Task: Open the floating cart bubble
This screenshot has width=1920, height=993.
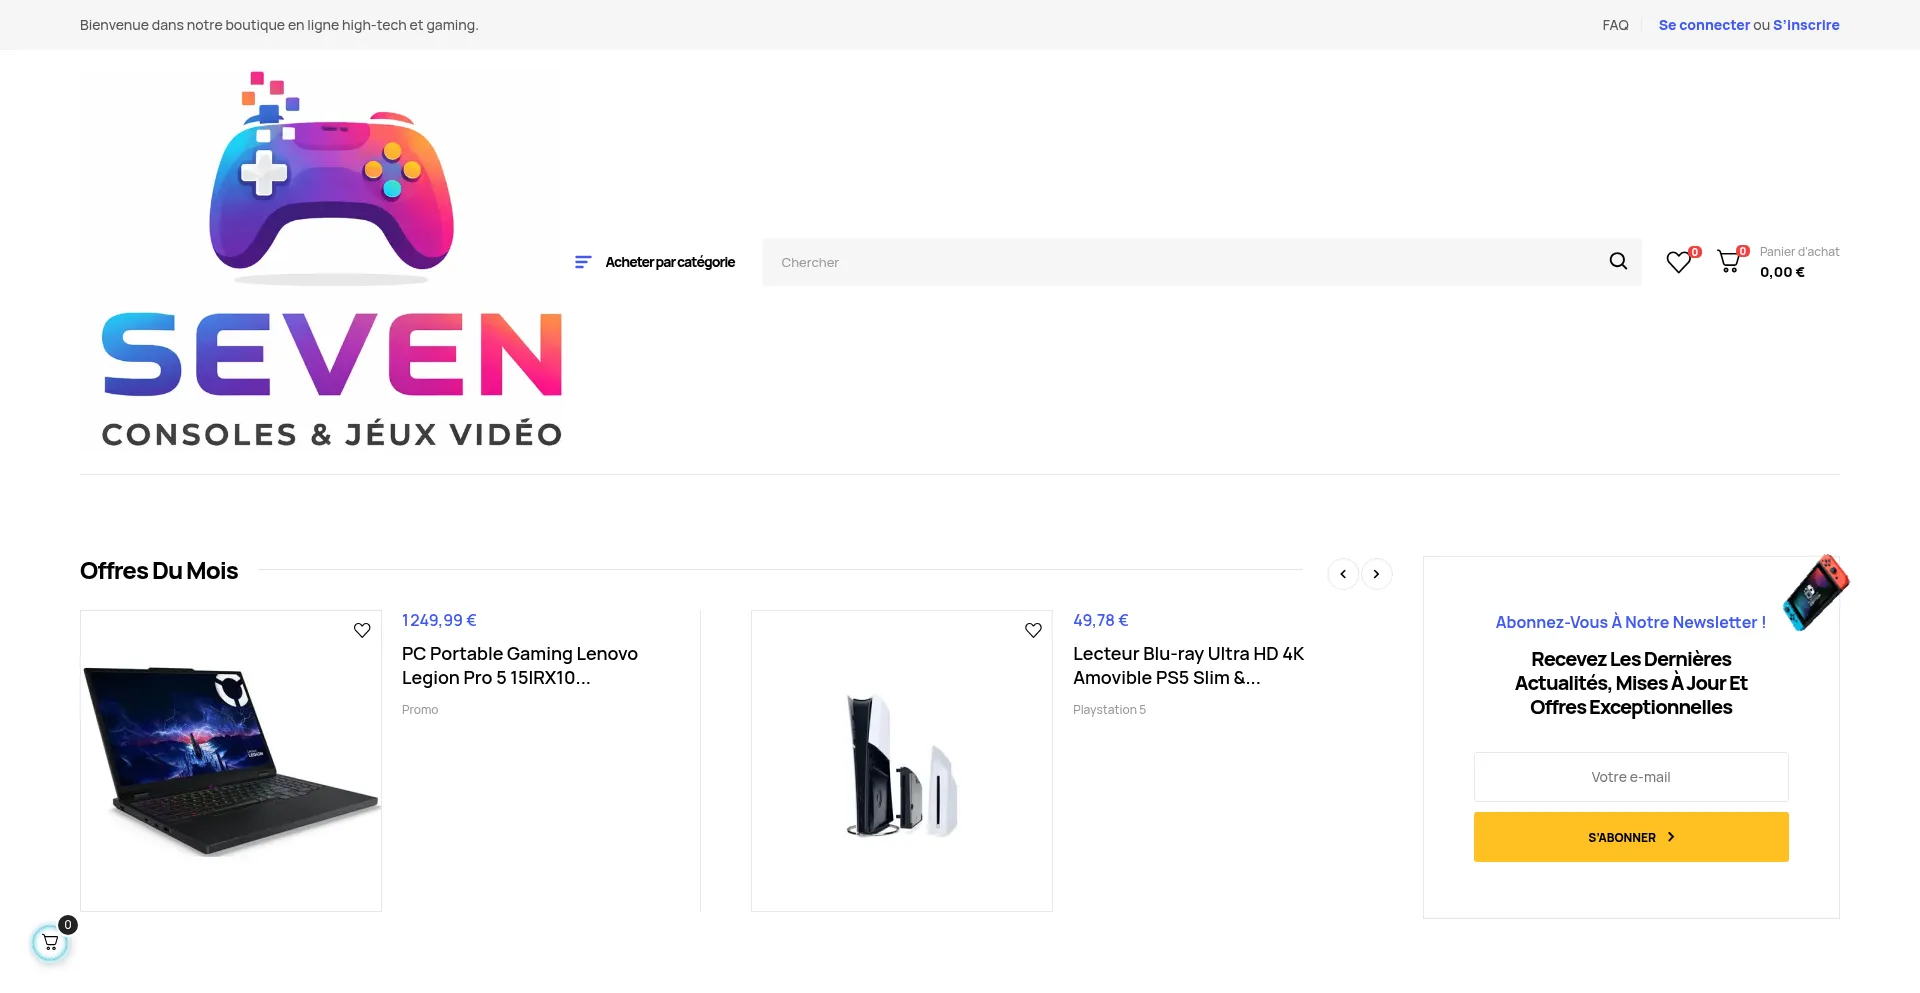Action: (x=50, y=942)
